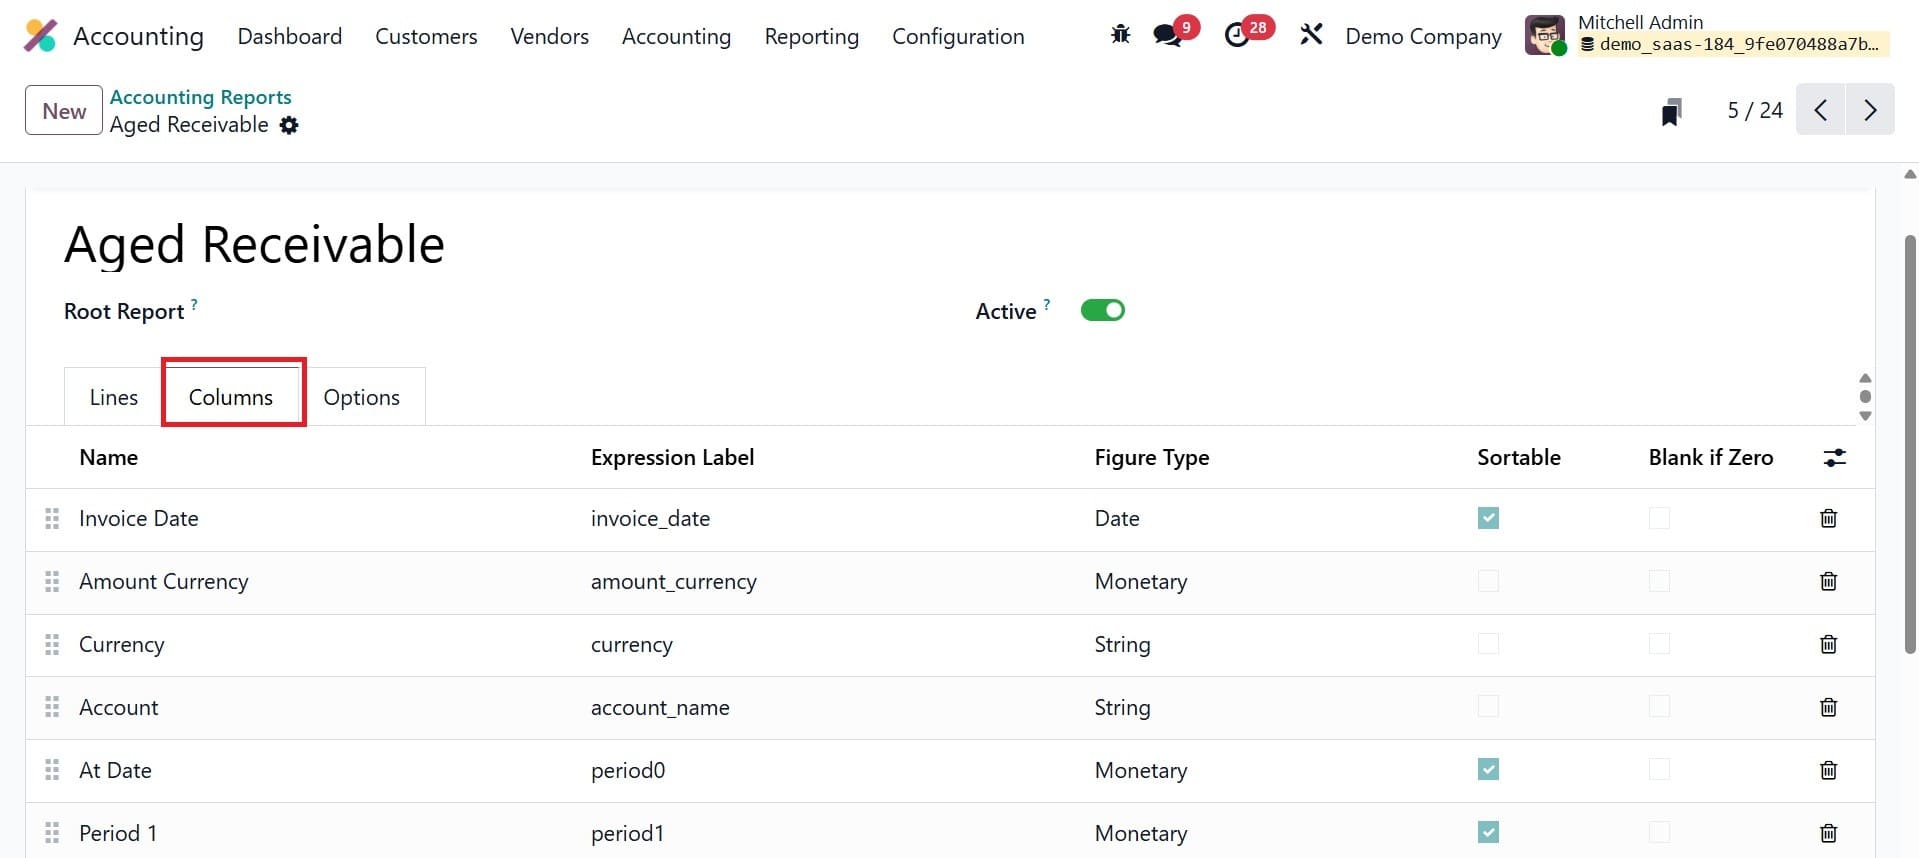Click the New button
Image resolution: width=1919 pixels, height=858 pixels.
point(64,110)
